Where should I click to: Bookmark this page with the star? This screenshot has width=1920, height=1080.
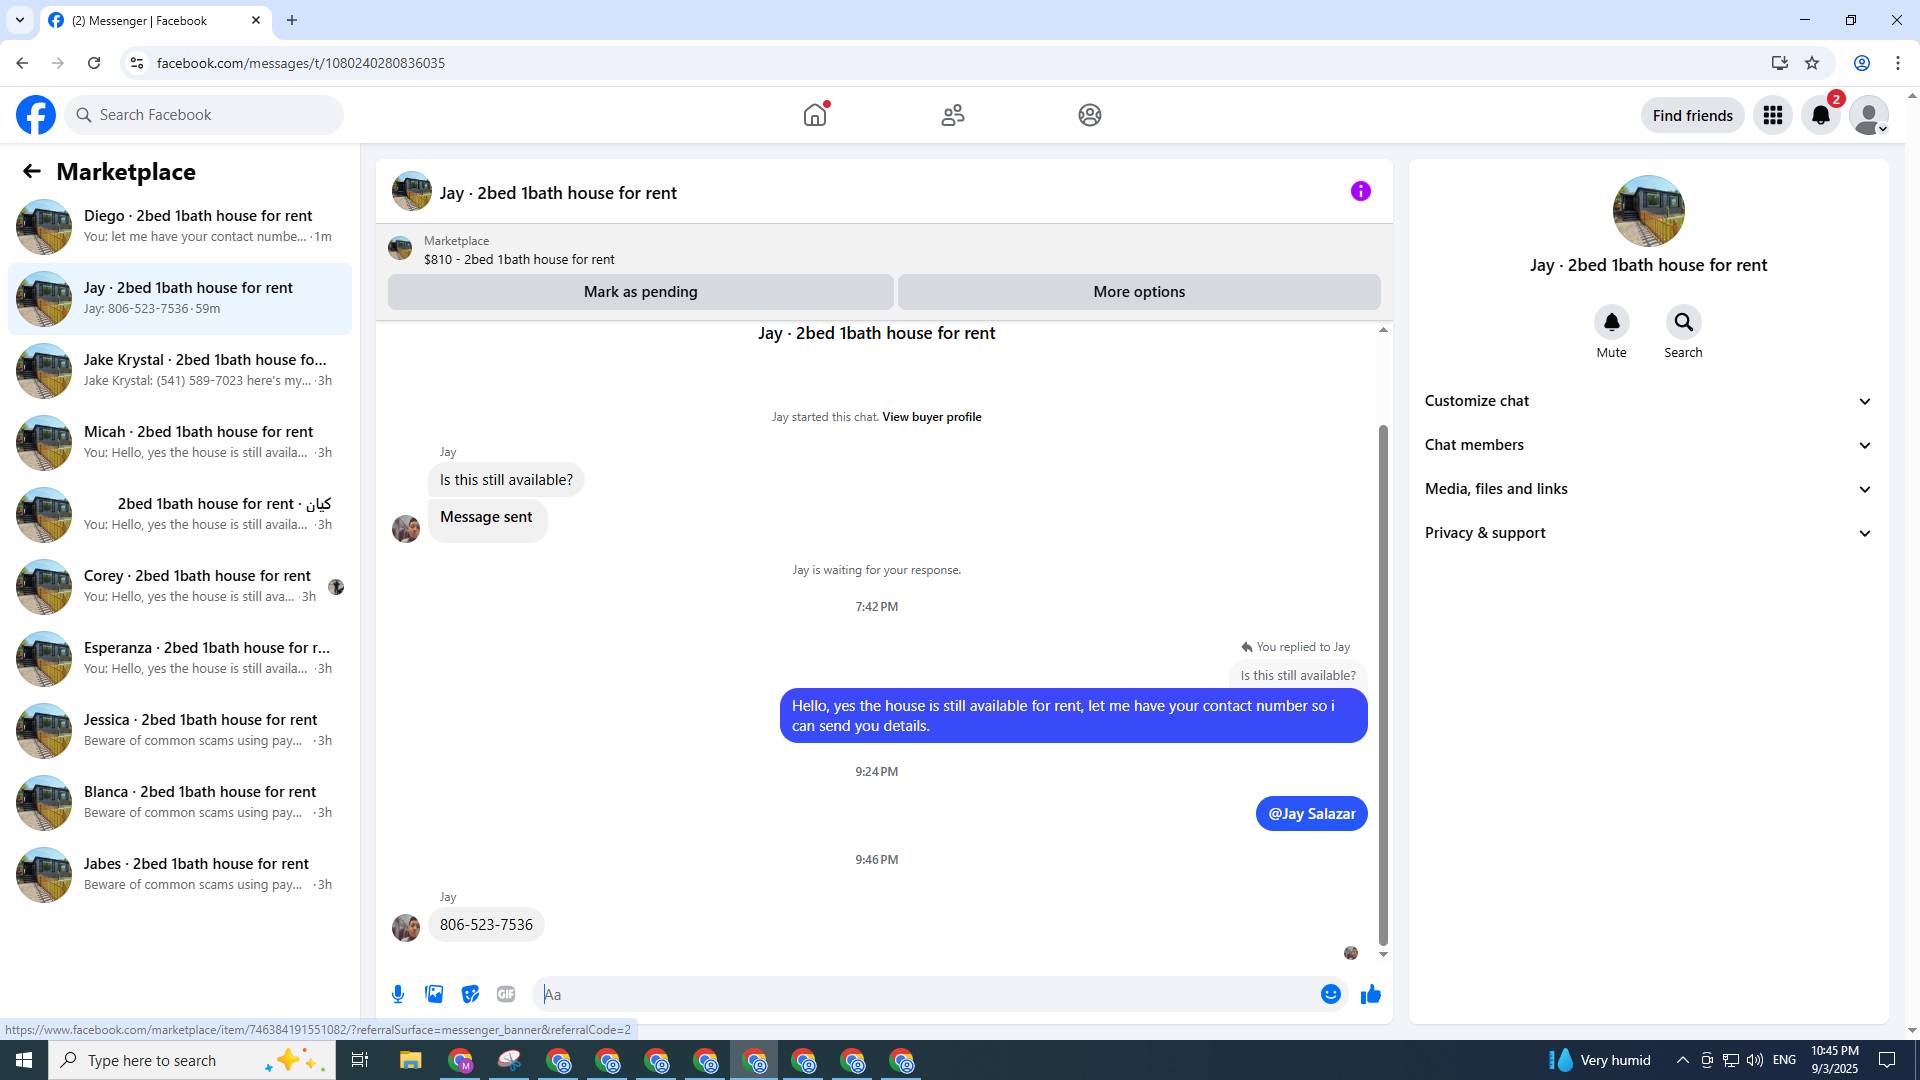point(1812,63)
